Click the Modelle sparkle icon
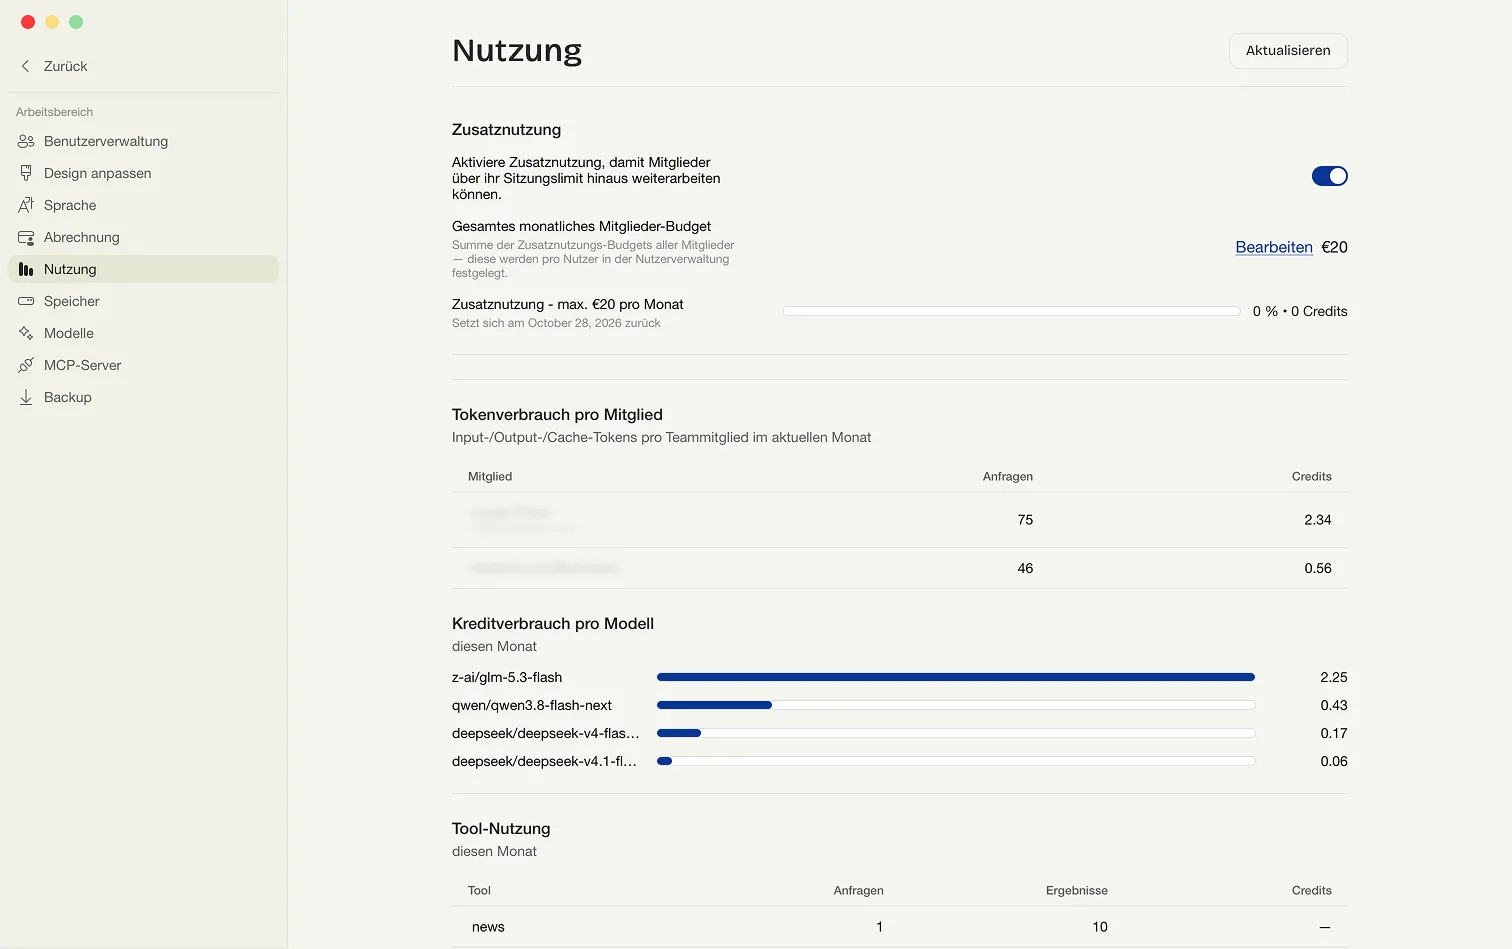 point(26,333)
